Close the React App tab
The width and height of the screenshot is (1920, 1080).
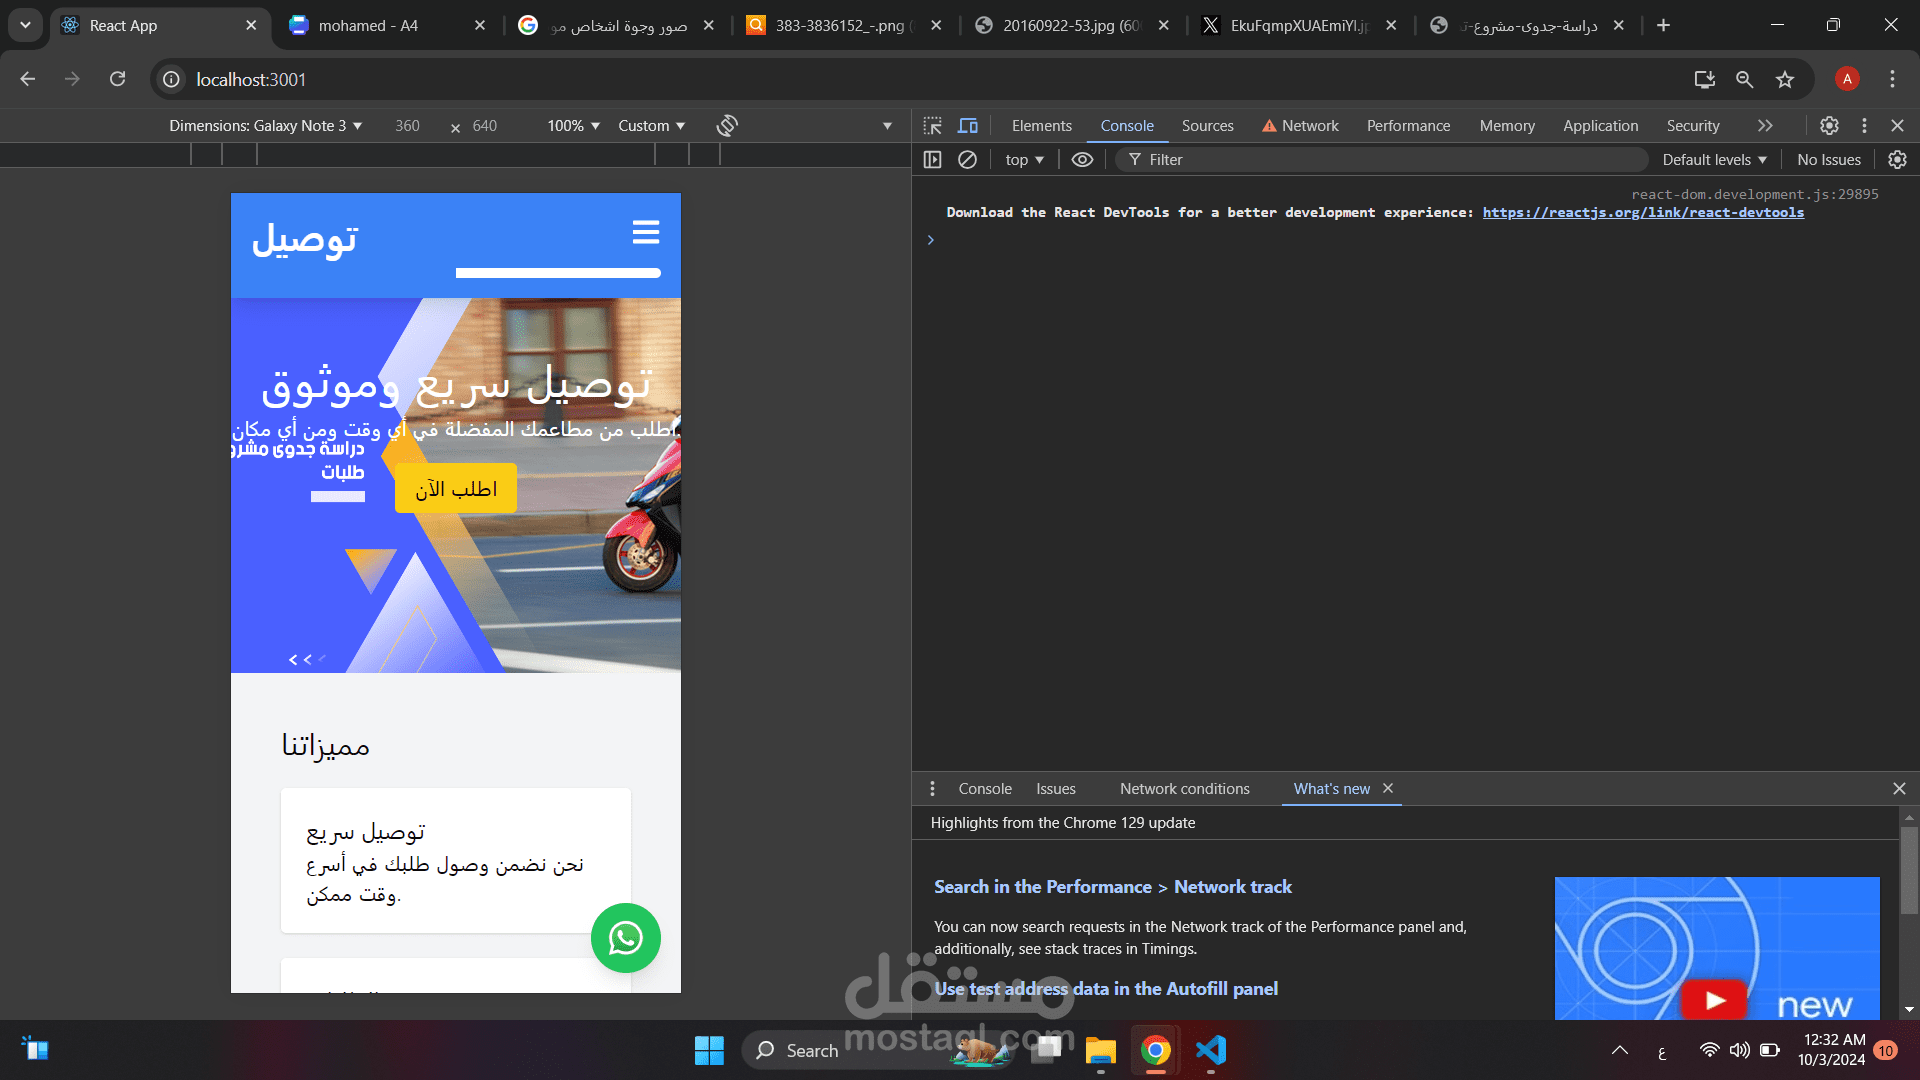point(251,25)
